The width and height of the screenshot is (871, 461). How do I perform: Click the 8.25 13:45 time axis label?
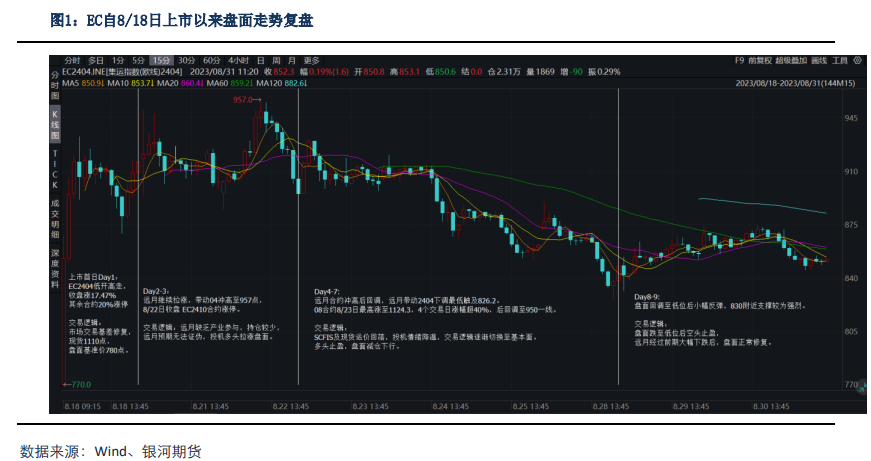point(530,407)
